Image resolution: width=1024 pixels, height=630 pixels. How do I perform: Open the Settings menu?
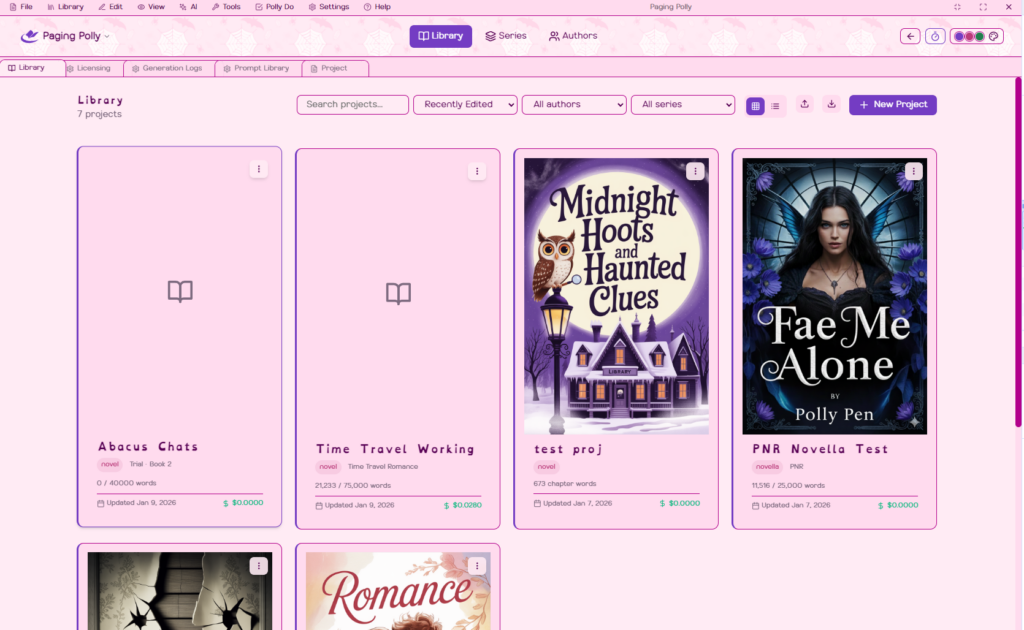click(x=328, y=7)
